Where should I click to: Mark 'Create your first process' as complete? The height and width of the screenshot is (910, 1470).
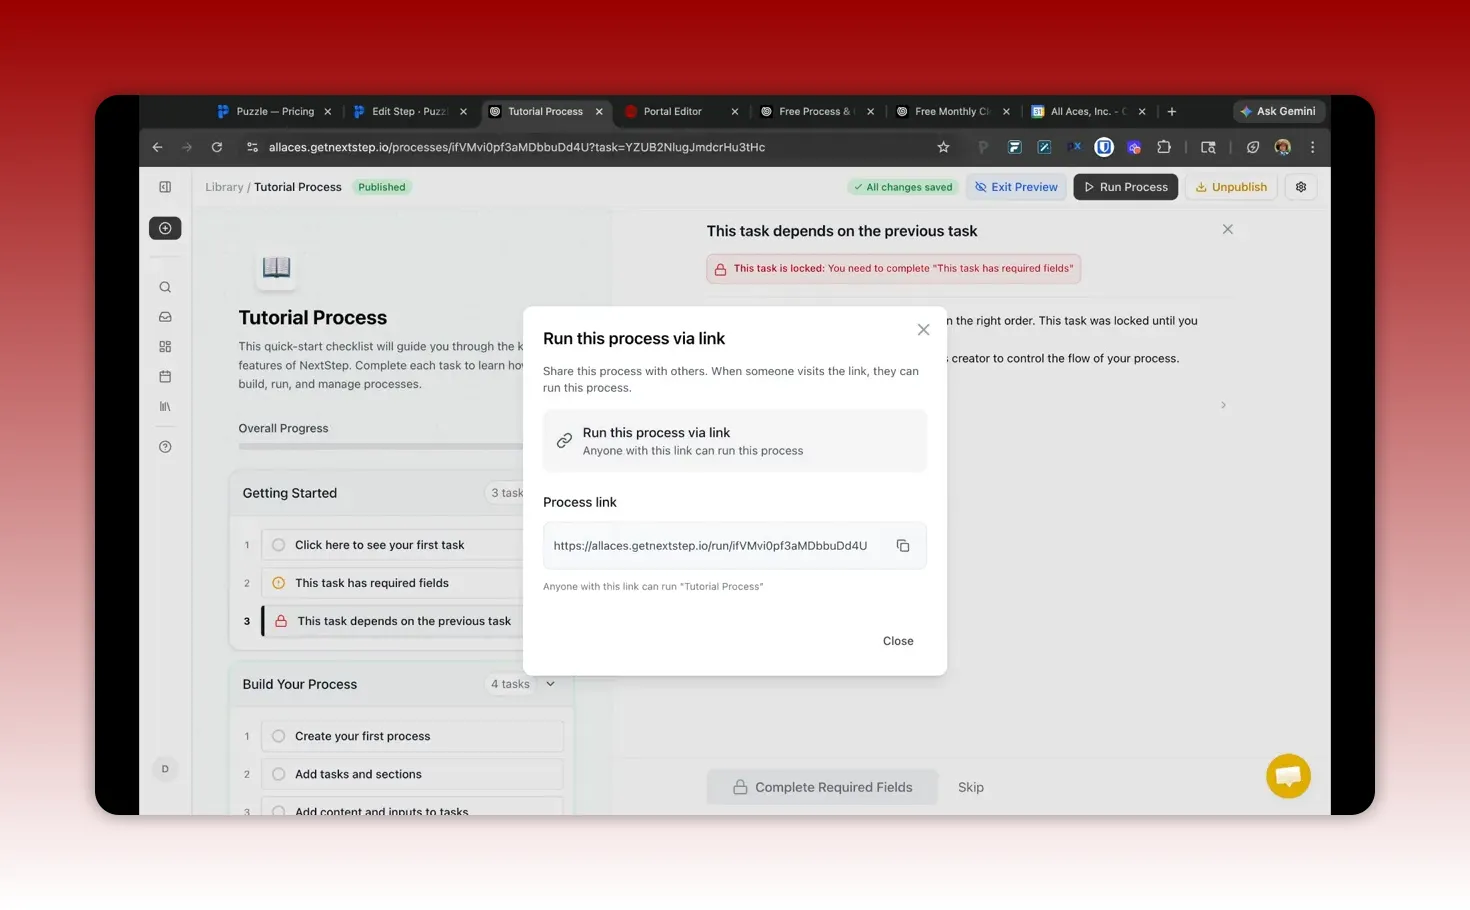(x=277, y=735)
